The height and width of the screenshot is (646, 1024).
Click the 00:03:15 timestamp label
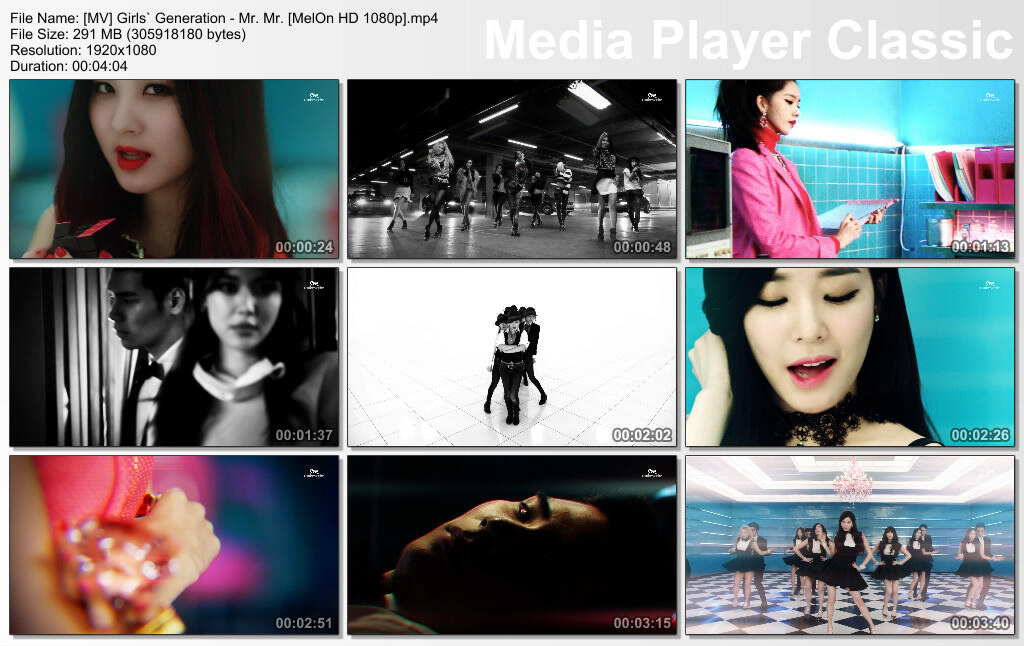point(642,623)
